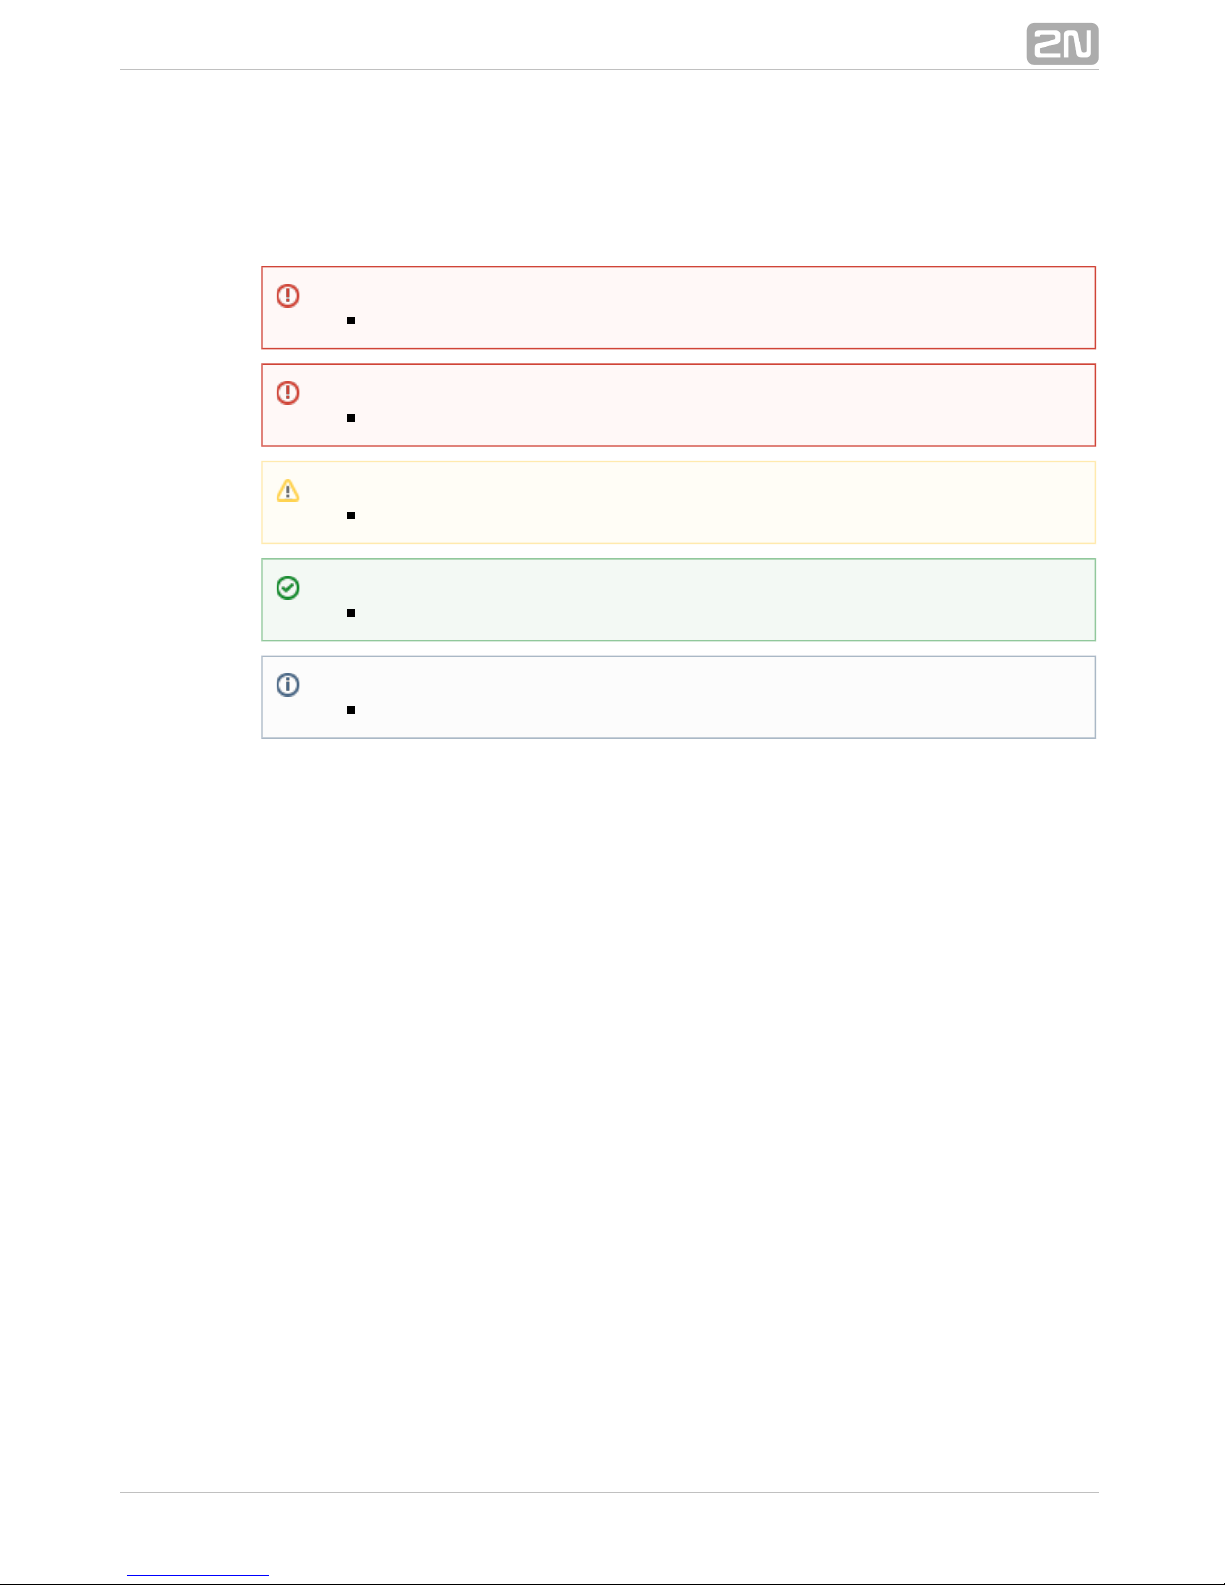Click inside the upper red callout box
Viewport: 1225px width, 1585px height.
[700, 307]
